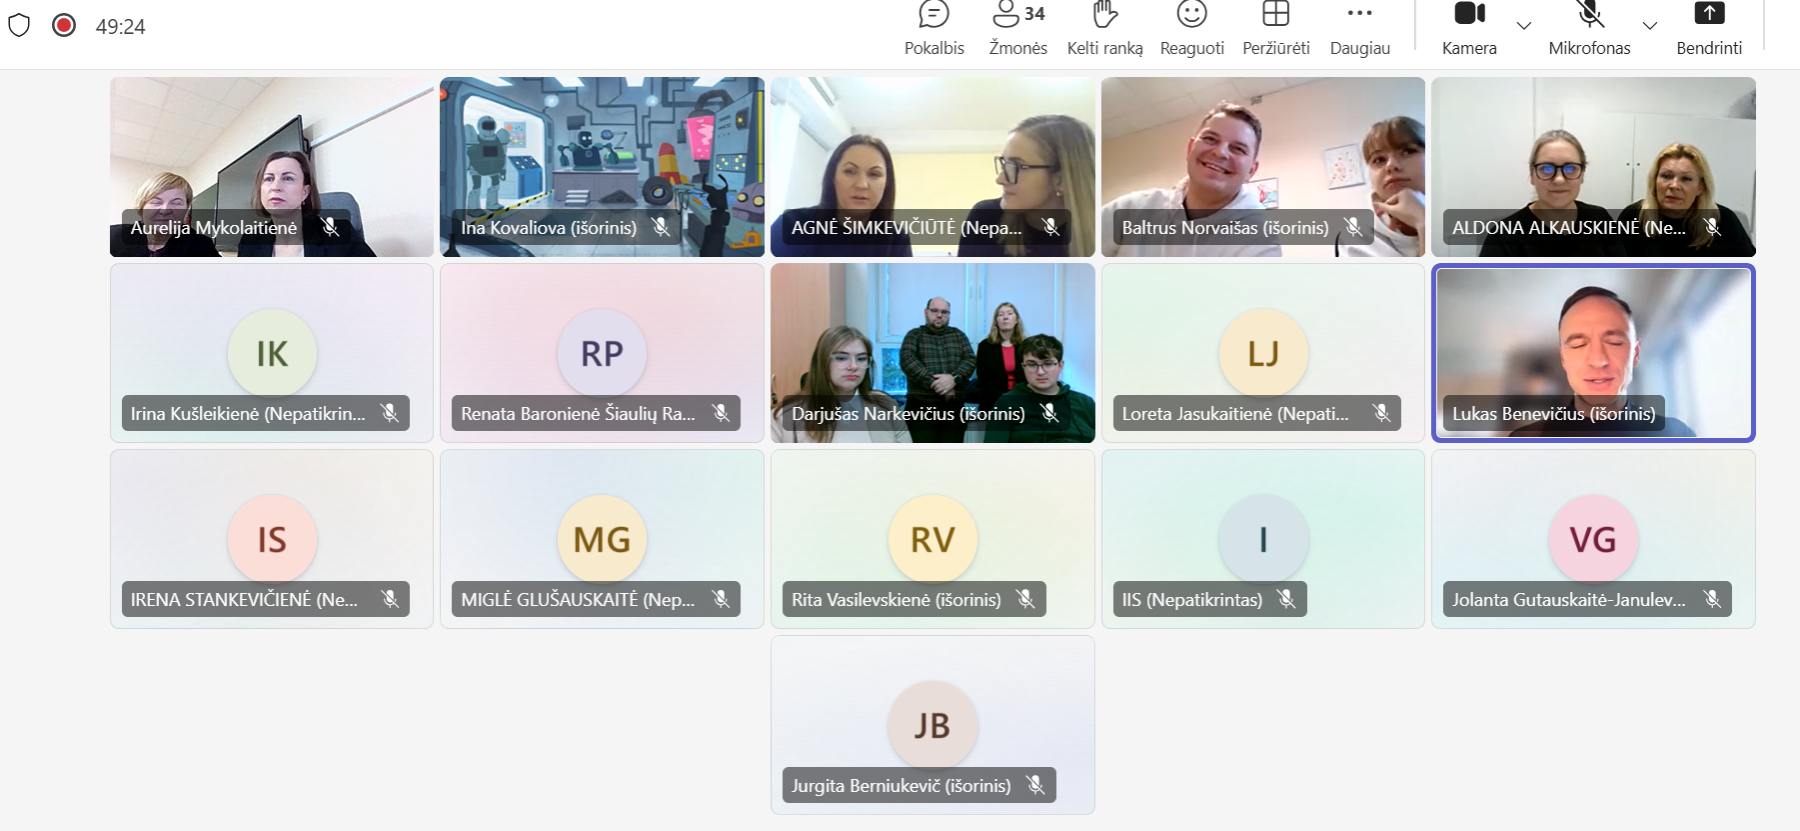1800x831 pixels.
Task: Toggle the Mikrofonas mute state
Action: pos(1589,28)
